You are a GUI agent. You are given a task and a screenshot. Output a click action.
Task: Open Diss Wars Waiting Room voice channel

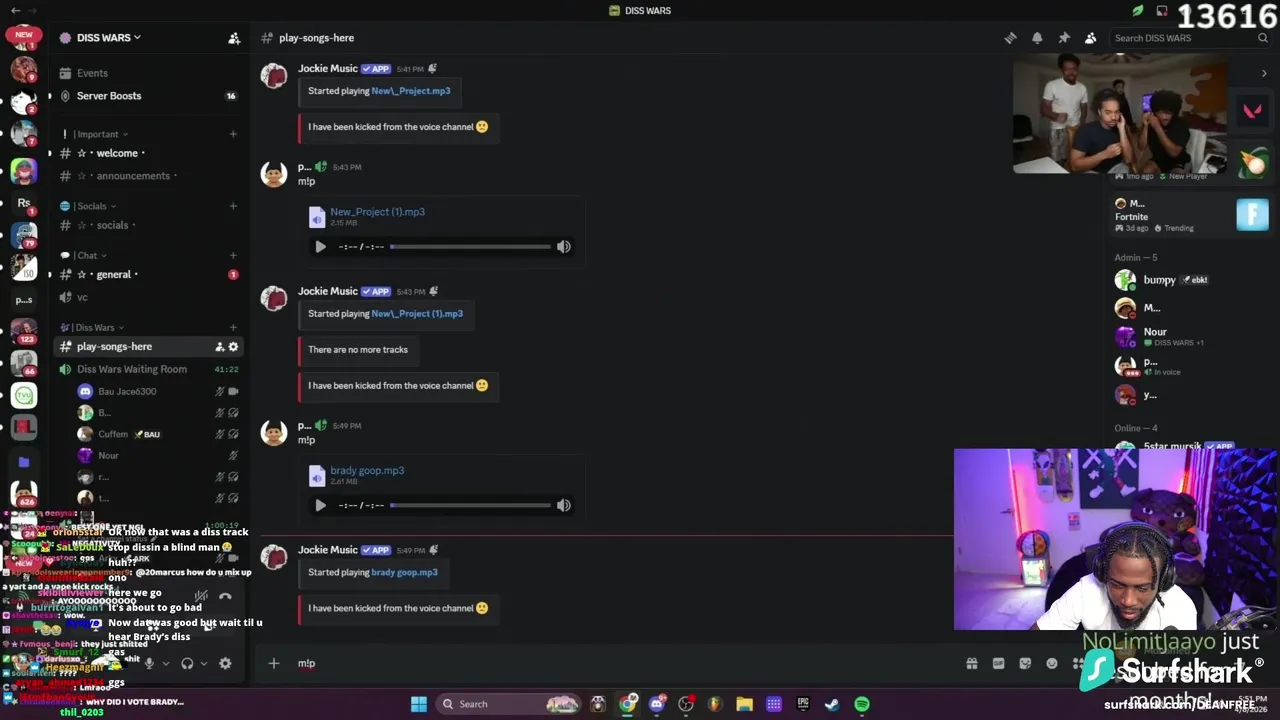point(132,369)
